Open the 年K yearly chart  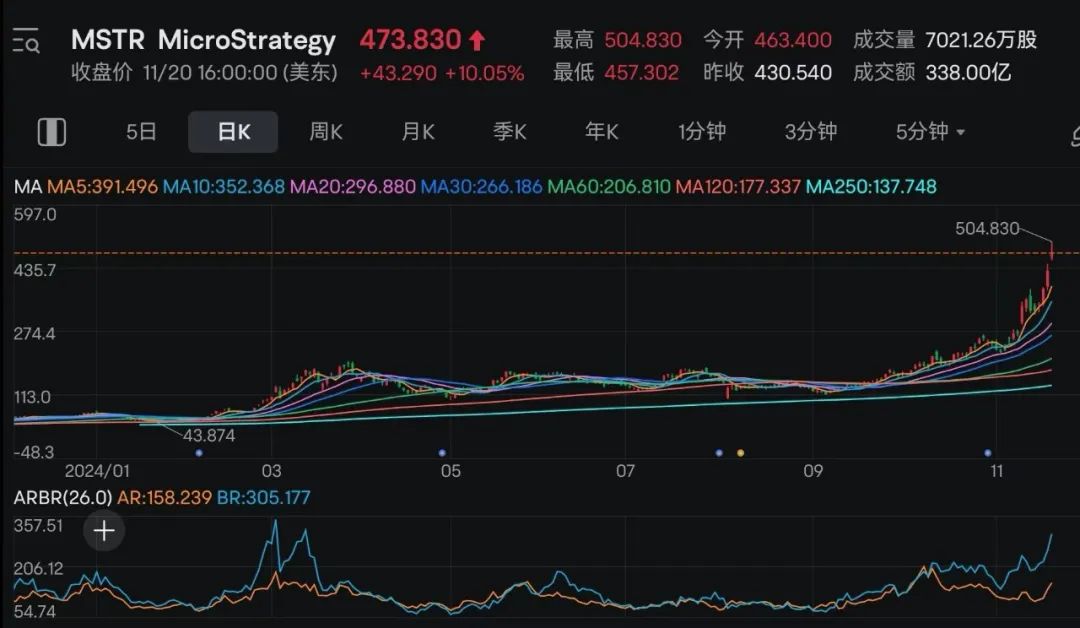(601, 132)
